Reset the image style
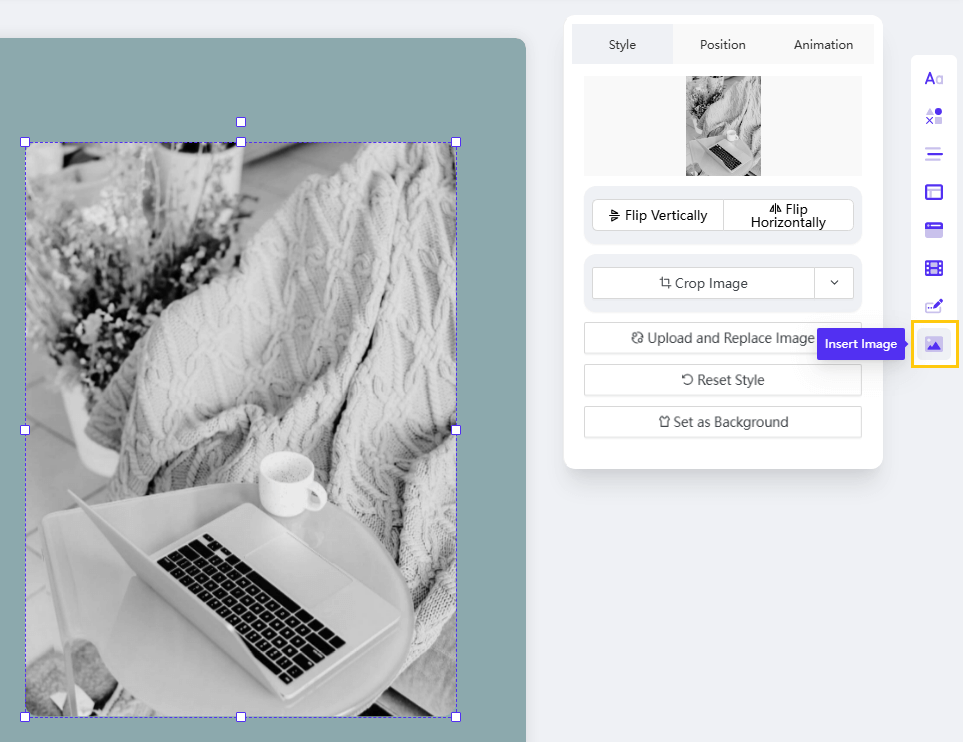The width and height of the screenshot is (963, 742). tap(722, 380)
